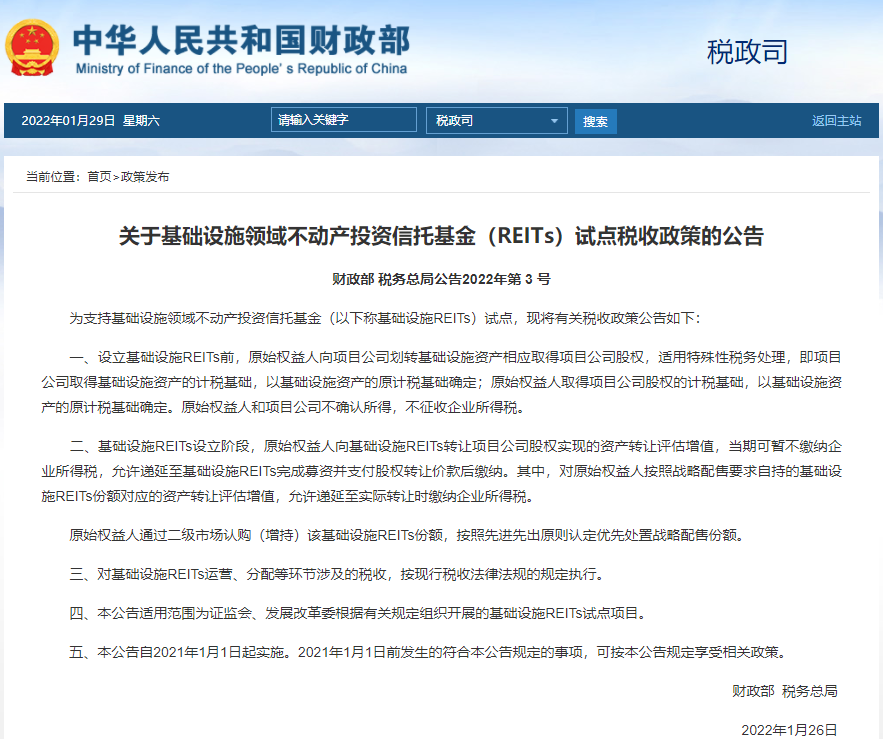Click the English Ministry of Finance subtitle
Image resolution: width=883 pixels, height=739 pixels.
[x=241, y=69]
